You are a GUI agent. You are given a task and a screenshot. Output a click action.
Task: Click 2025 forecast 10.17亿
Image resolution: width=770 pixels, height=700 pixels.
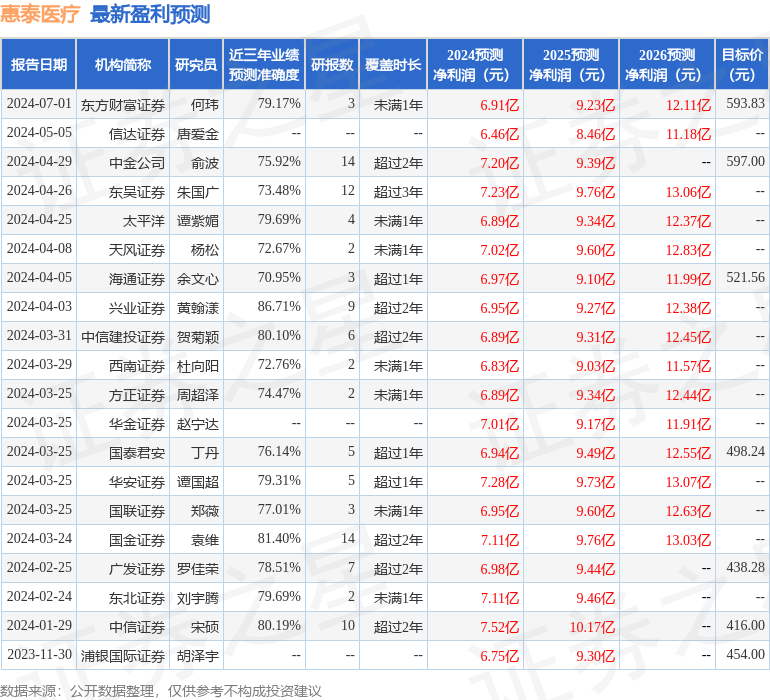point(592,627)
